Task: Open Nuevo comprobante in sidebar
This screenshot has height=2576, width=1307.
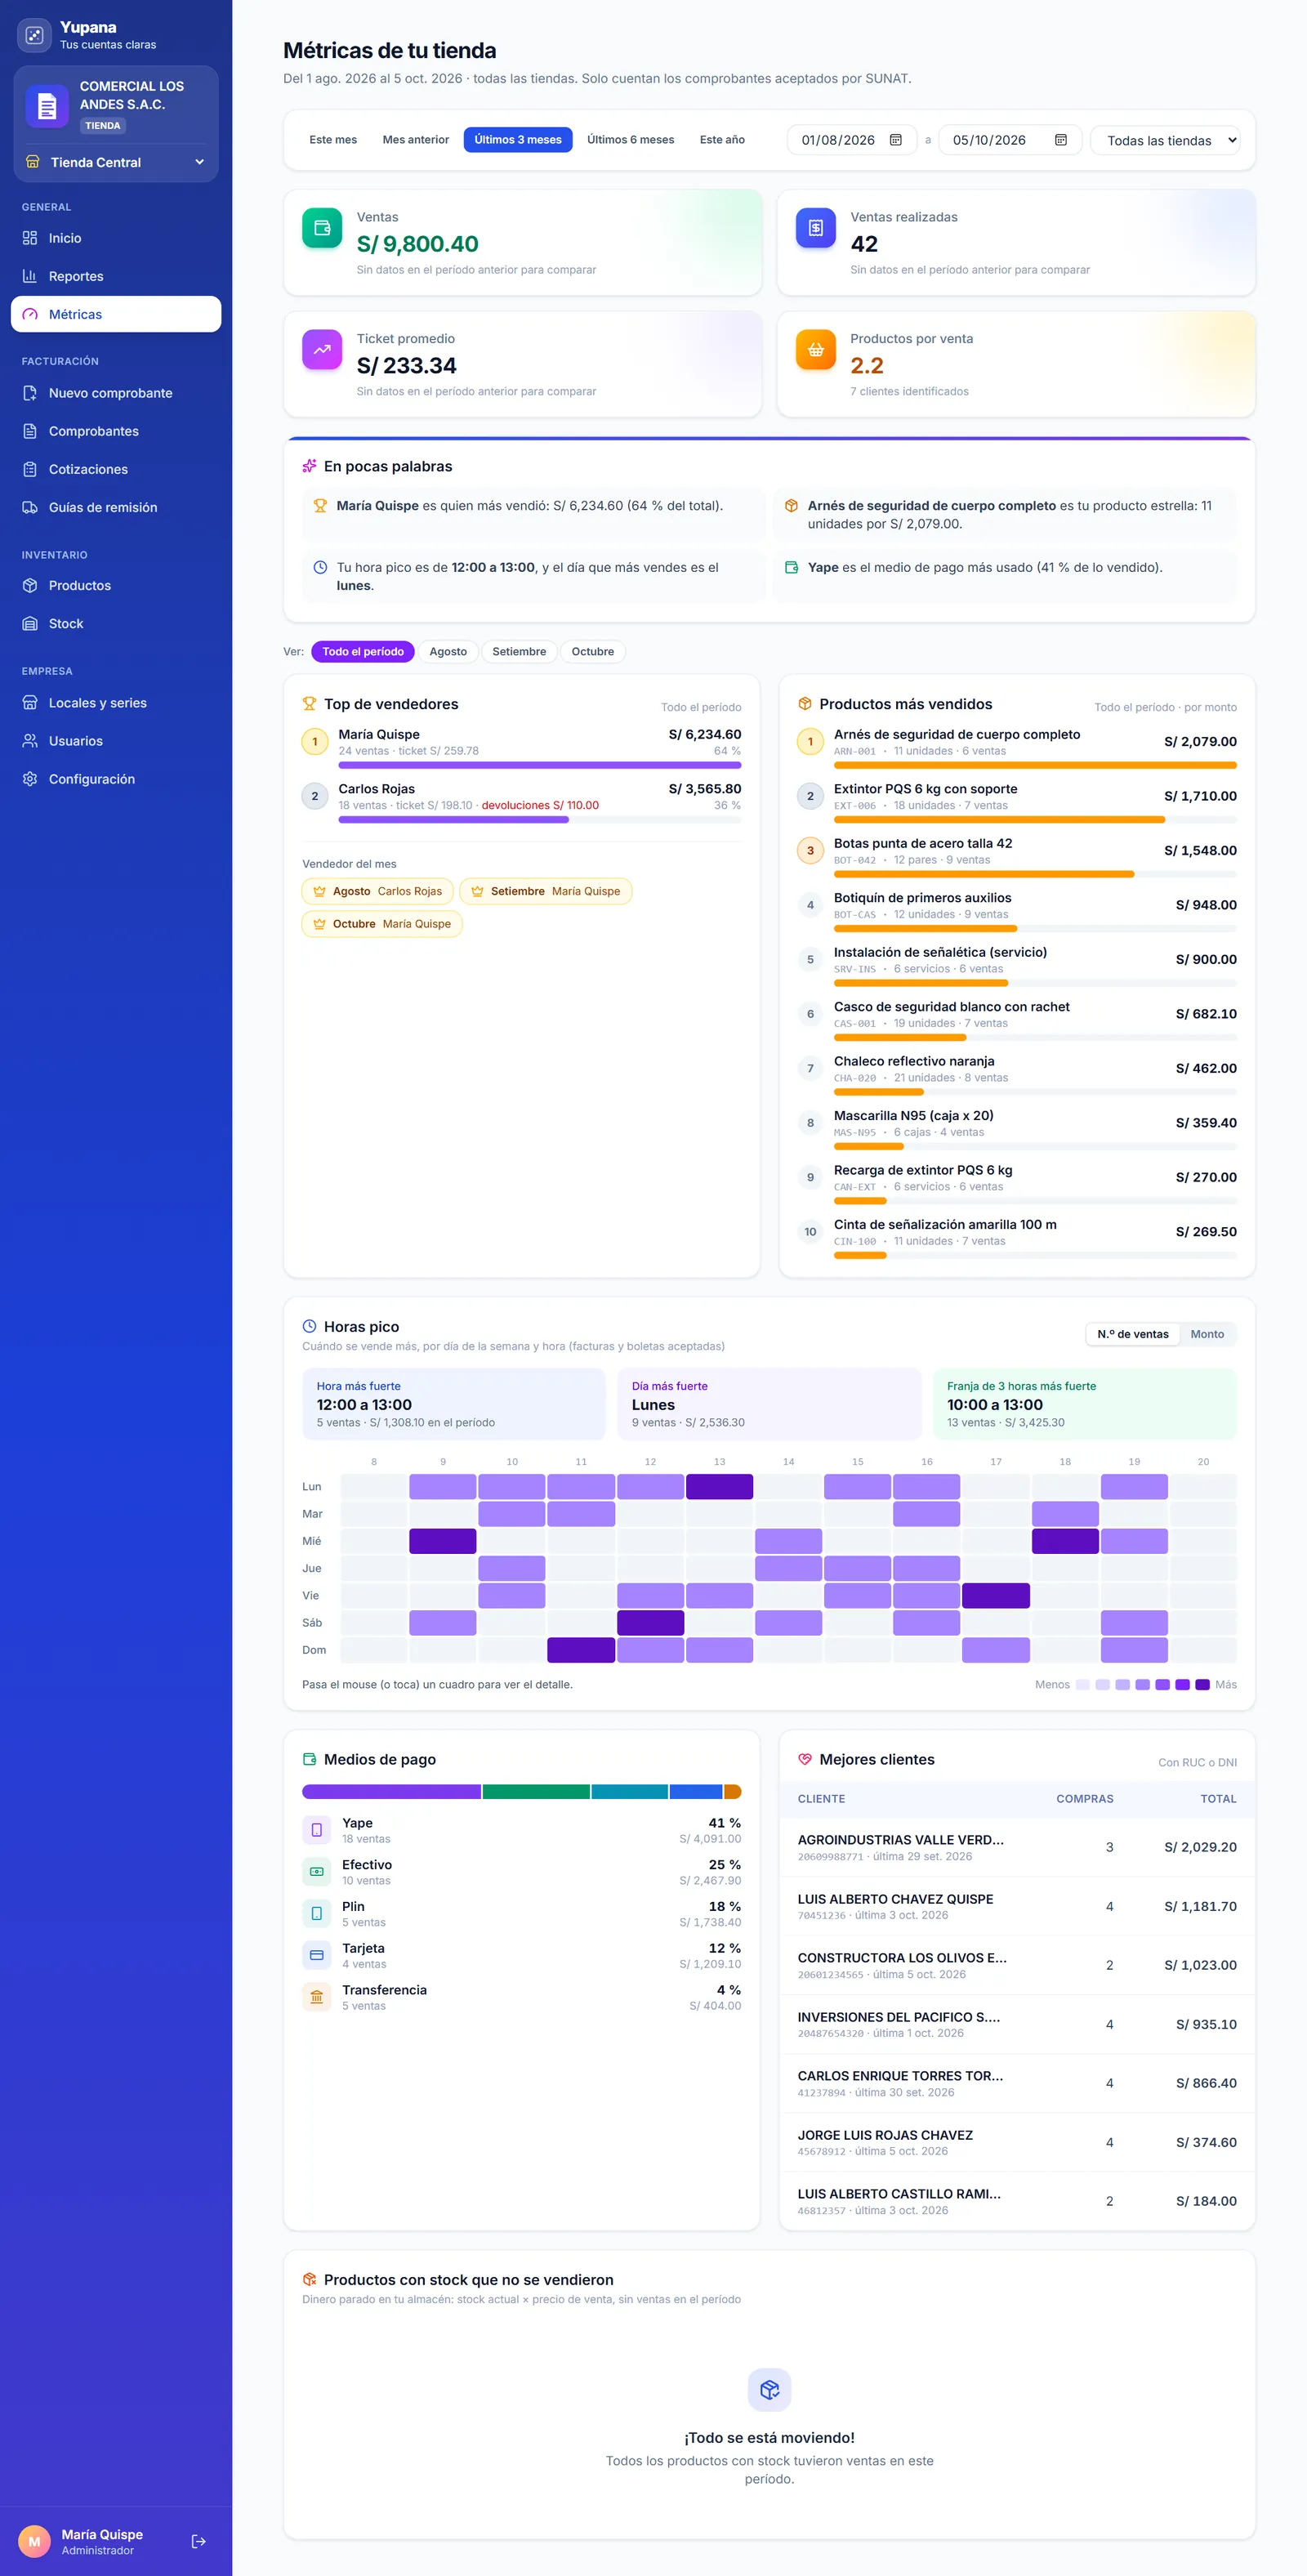Action: pyautogui.click(x=116, y=393)
